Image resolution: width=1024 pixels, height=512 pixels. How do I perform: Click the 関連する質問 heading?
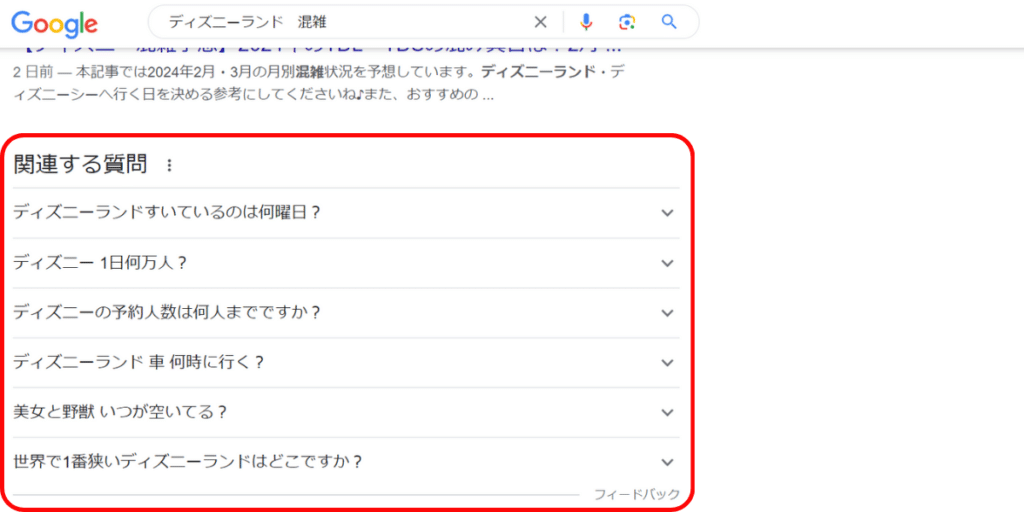(80, 165)
